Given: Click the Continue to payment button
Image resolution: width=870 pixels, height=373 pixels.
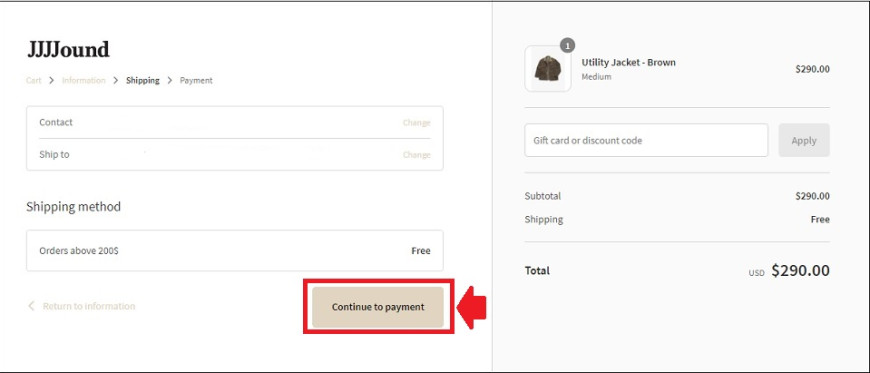Looking at the screenshot, I should [x=378, y=307].
